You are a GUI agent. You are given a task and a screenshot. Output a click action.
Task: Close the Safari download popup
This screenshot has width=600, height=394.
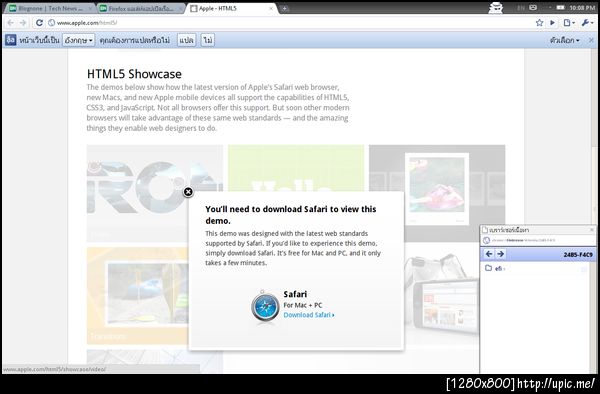point(188,192)
